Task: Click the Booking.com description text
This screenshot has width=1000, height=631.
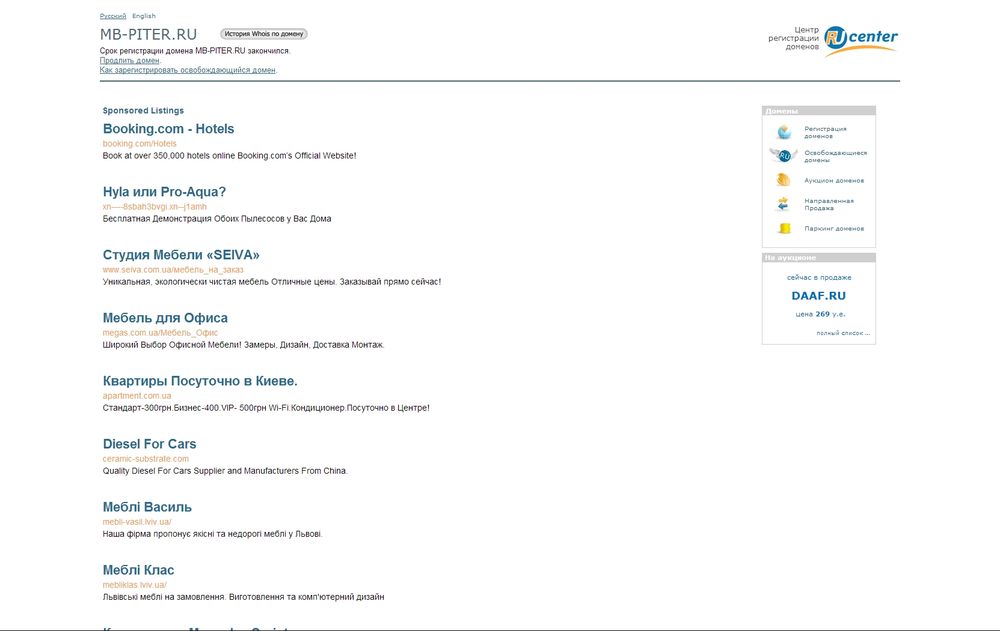Action: pos(230,156)
